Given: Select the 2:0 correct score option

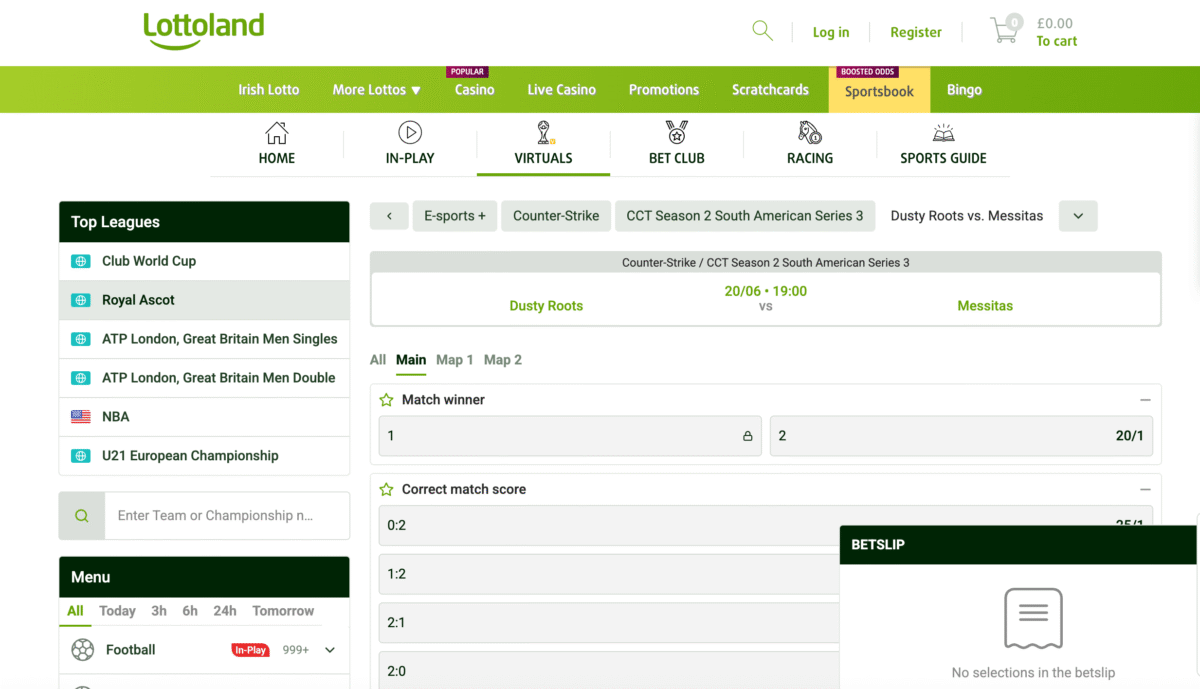Looking at the screenshot, I should pyautogui.click(x=609, y=671).
